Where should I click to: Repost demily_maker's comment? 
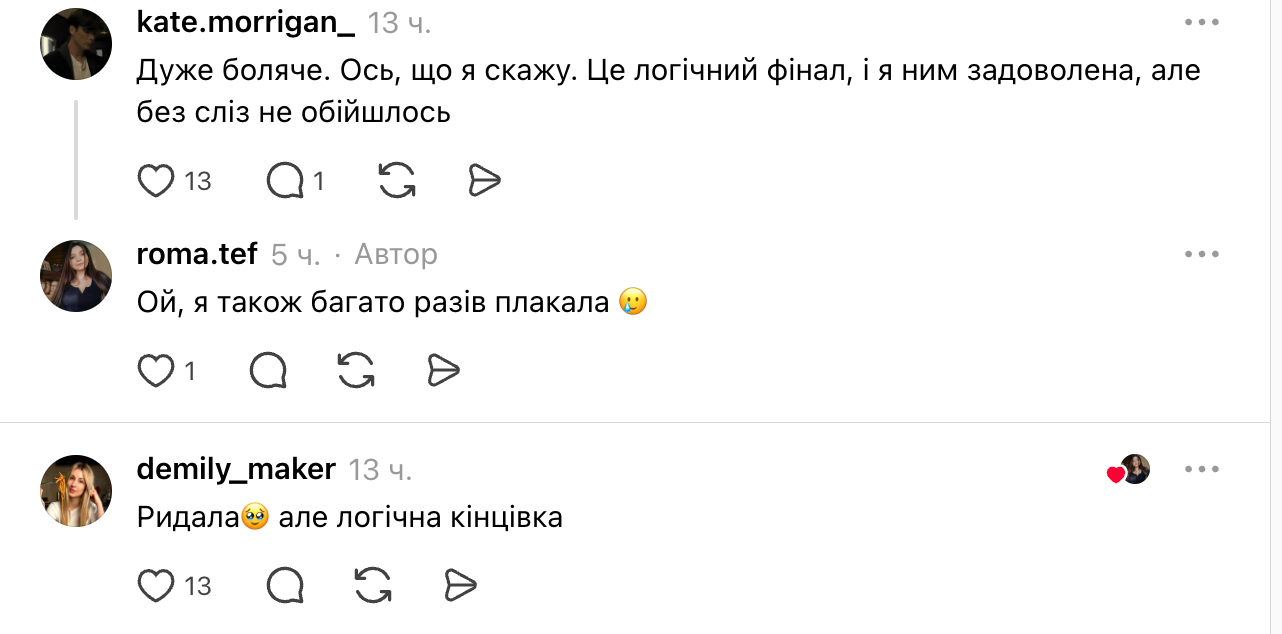[x=373, y=585]
